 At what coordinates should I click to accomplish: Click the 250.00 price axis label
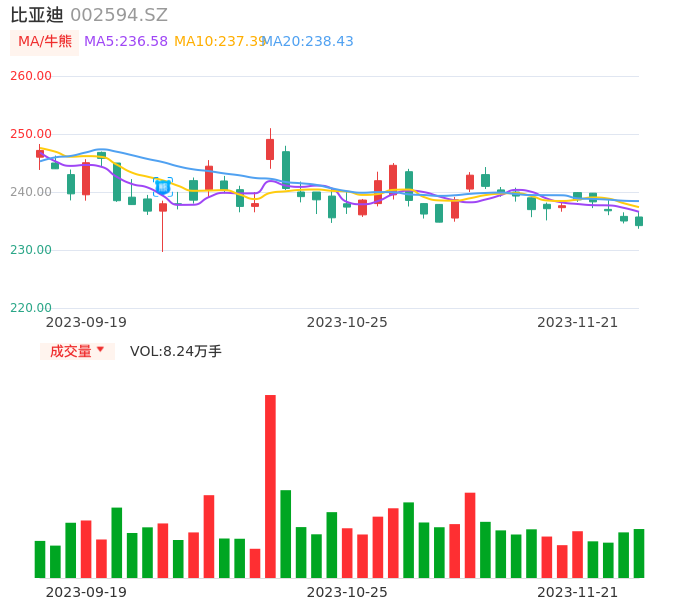[31, 134]
